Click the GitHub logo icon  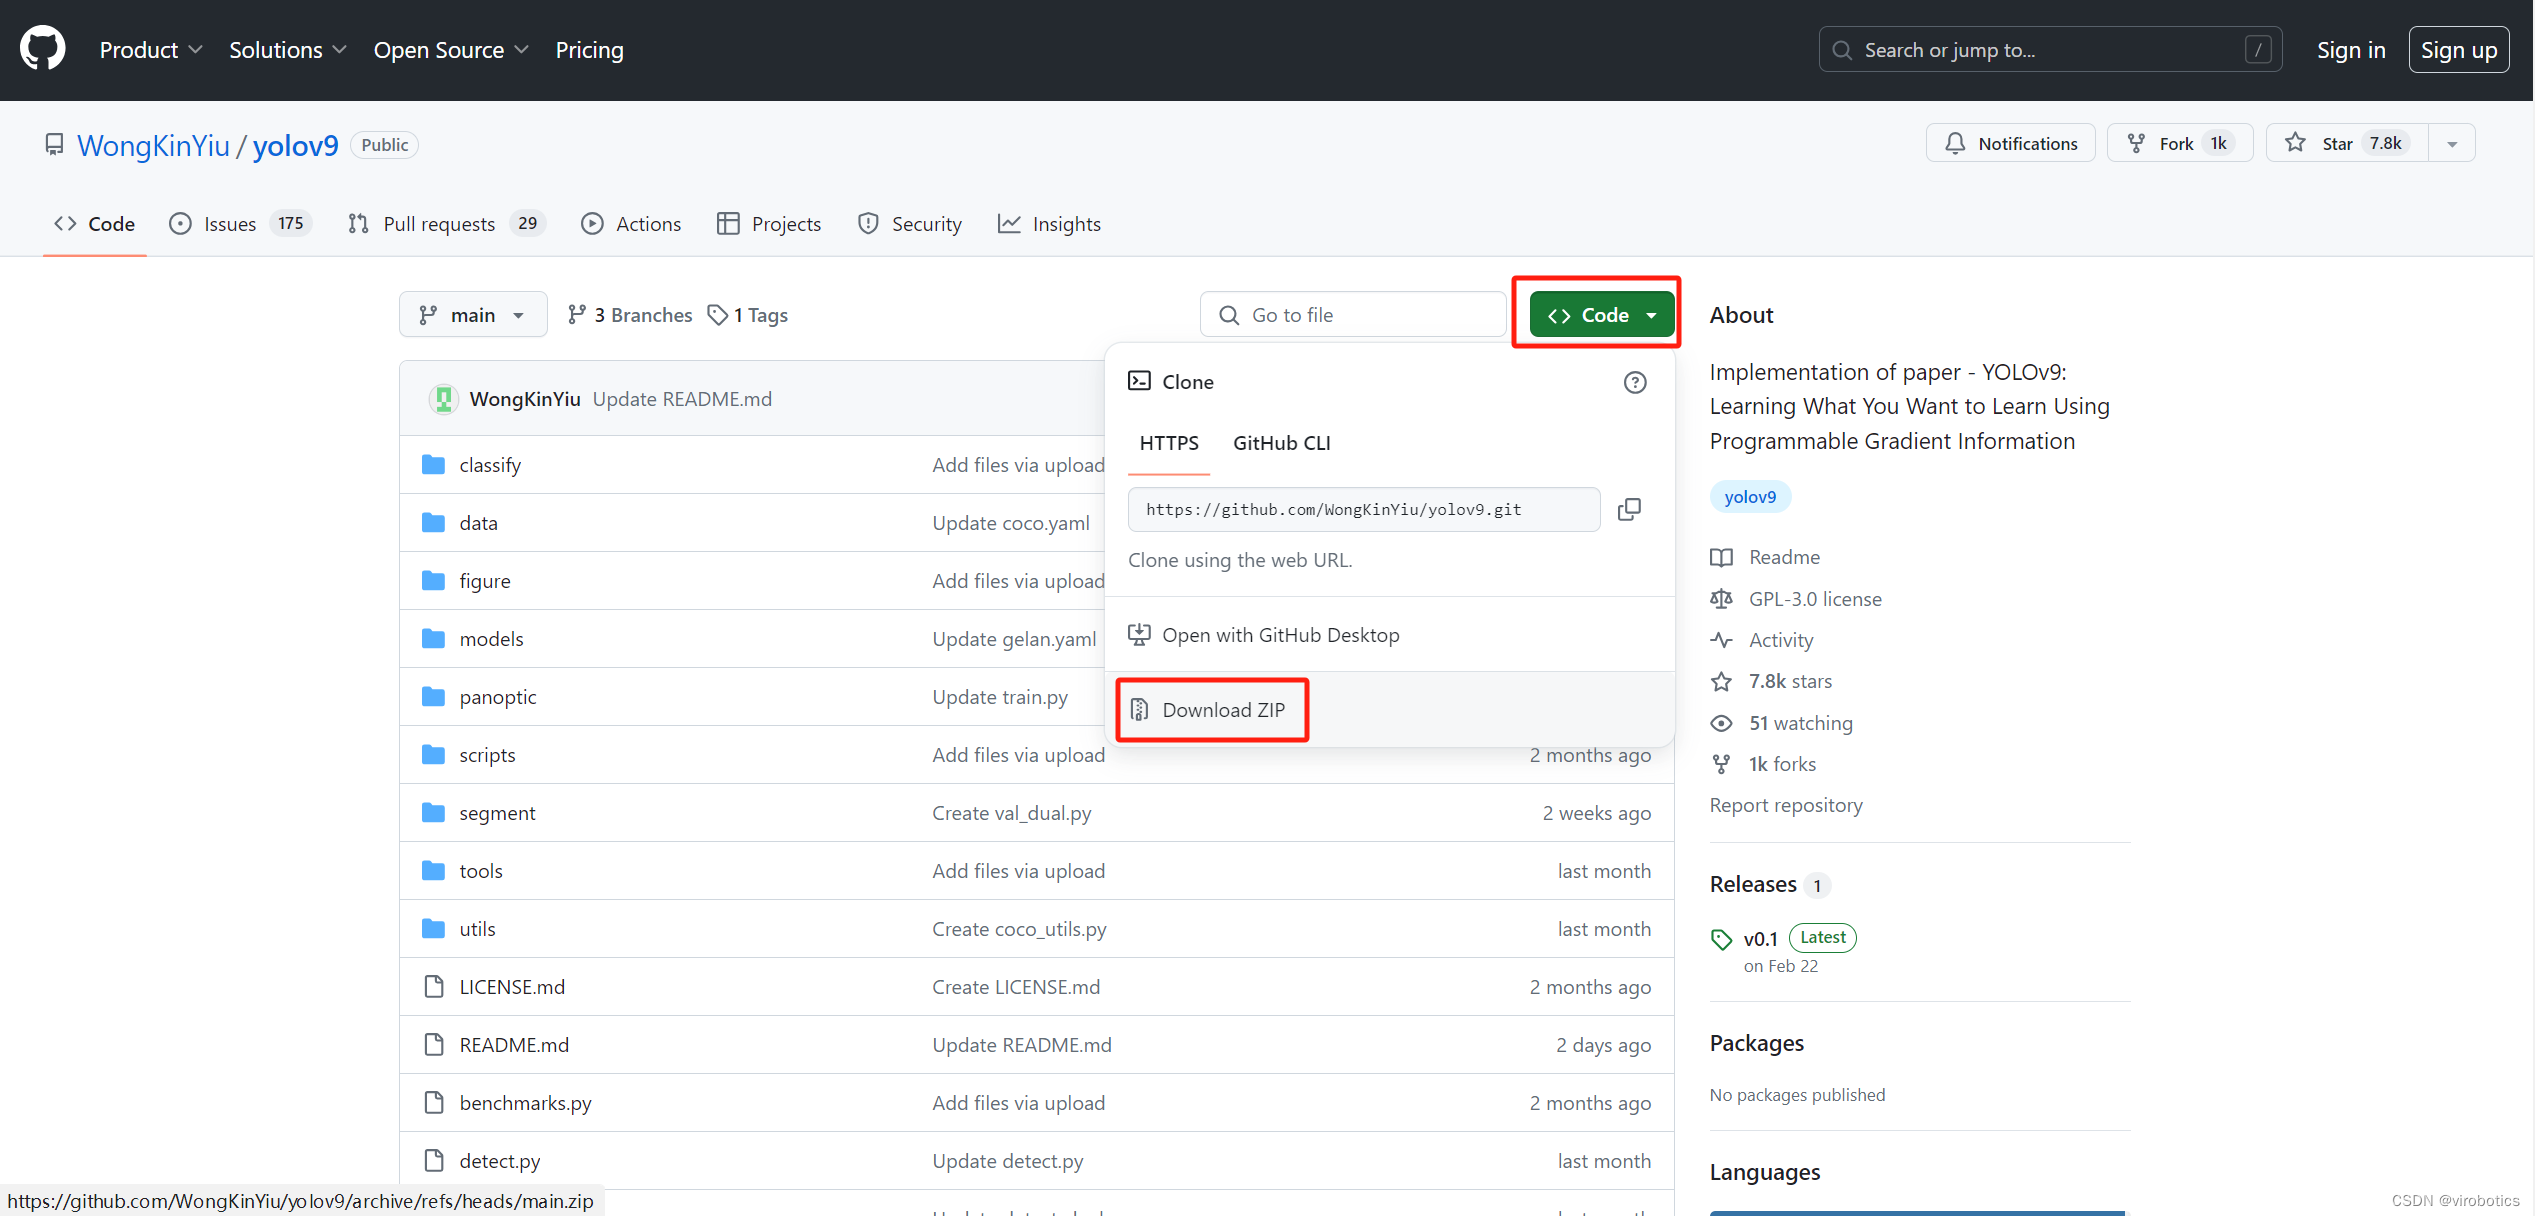43,49
